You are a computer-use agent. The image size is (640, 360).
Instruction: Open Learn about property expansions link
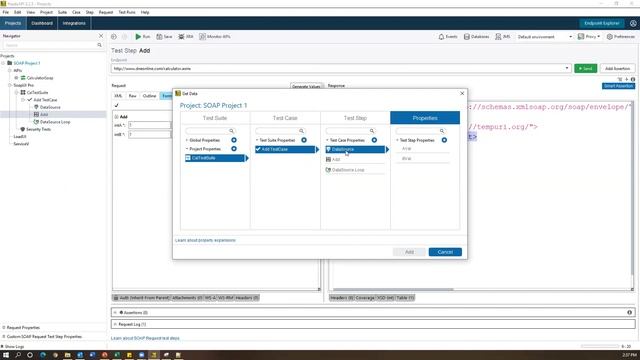(205, 240)
